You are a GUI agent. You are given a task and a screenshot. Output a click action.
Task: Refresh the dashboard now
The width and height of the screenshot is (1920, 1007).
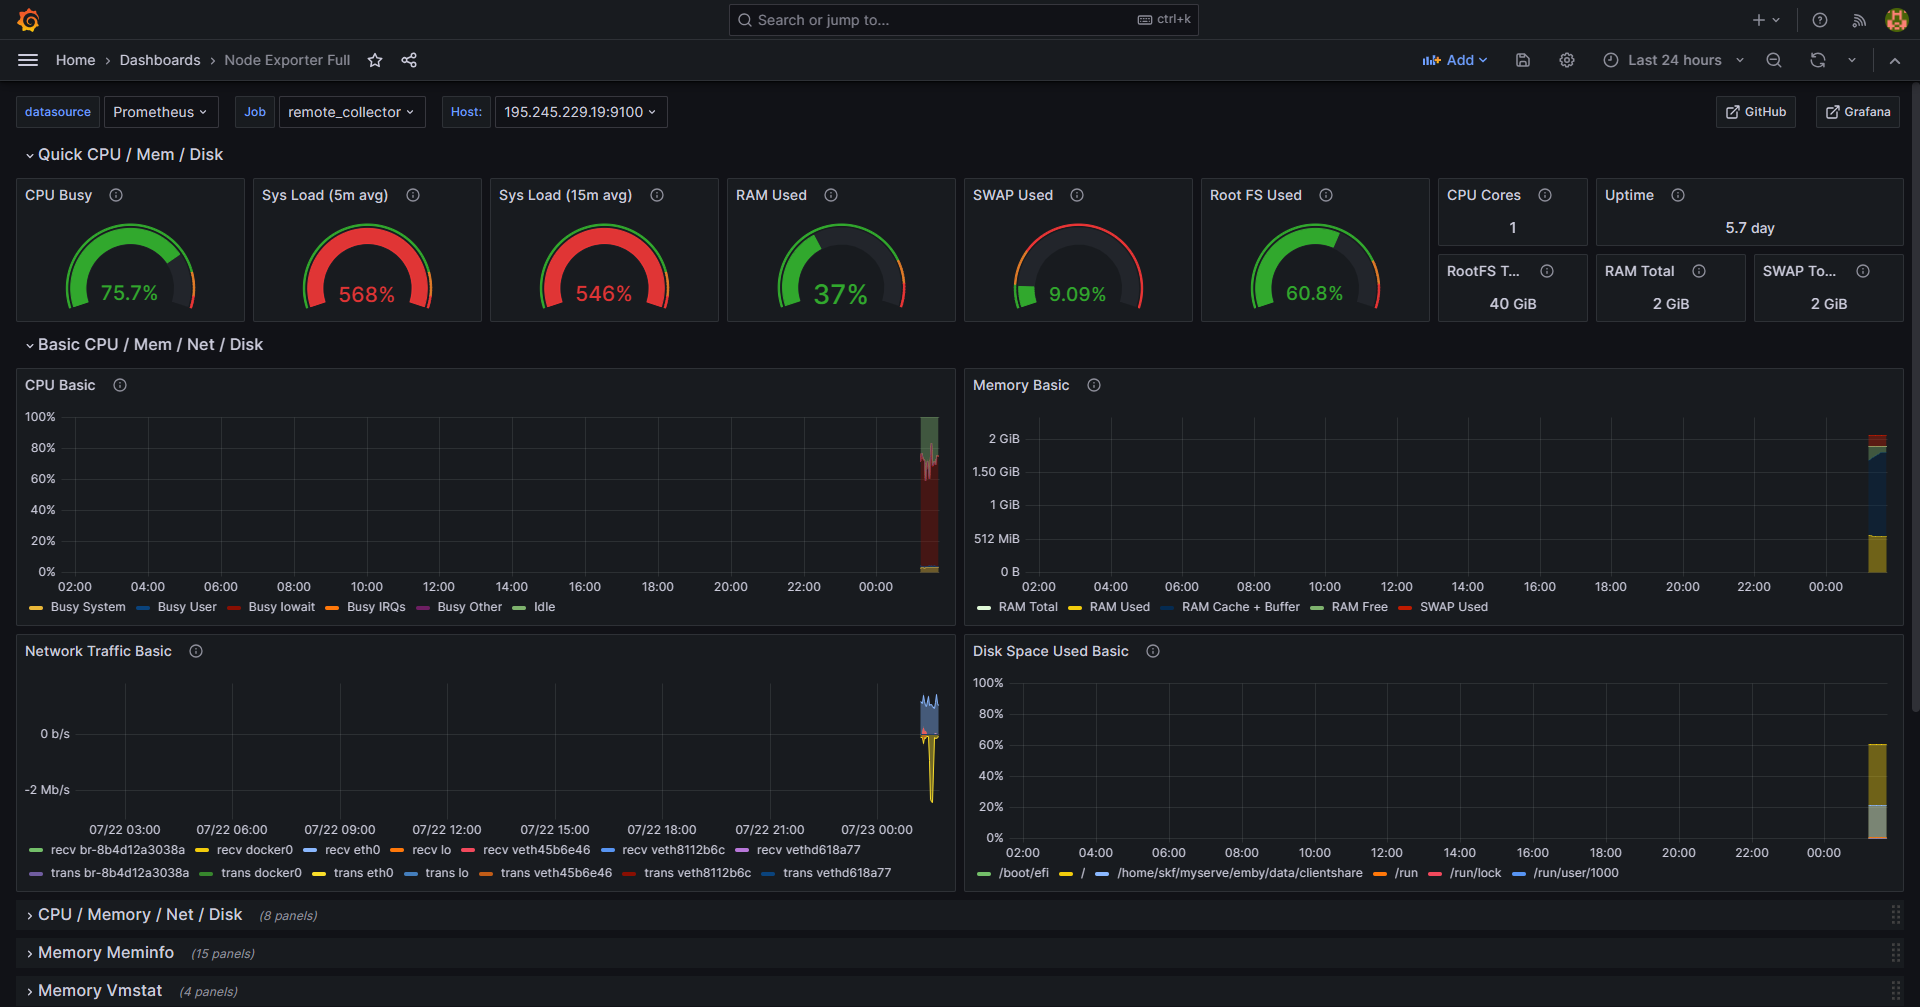[x=1818, y=60]
